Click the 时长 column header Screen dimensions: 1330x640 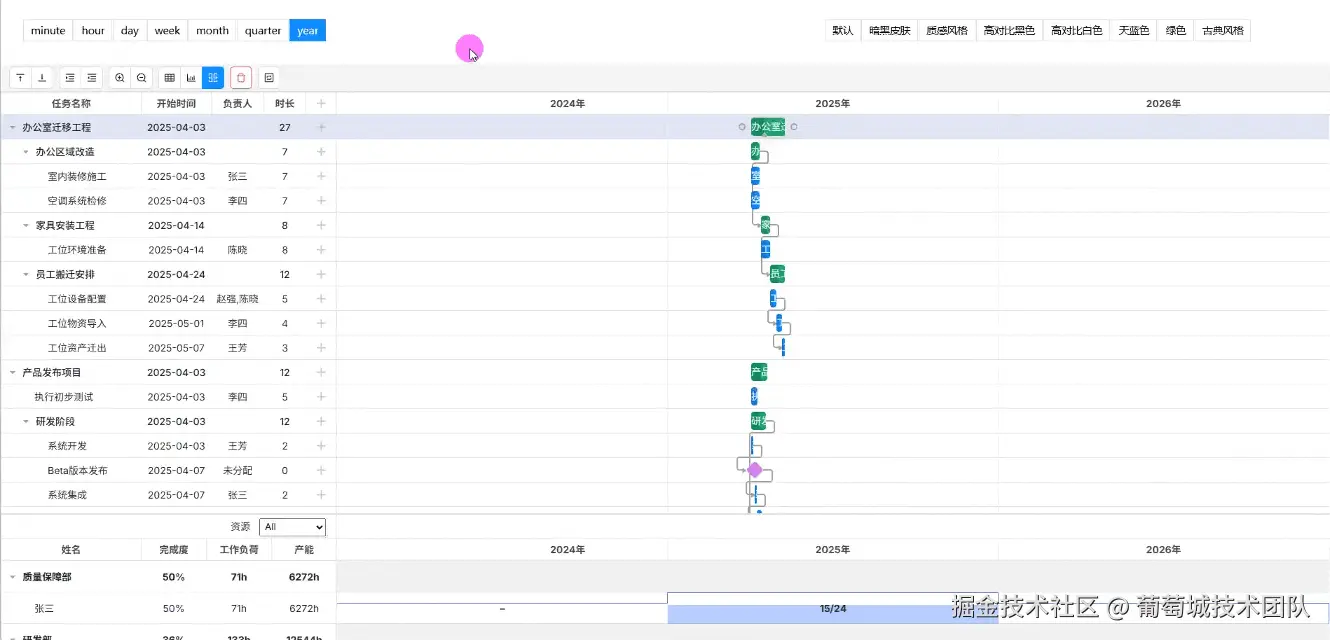click(x=285, y=103)
